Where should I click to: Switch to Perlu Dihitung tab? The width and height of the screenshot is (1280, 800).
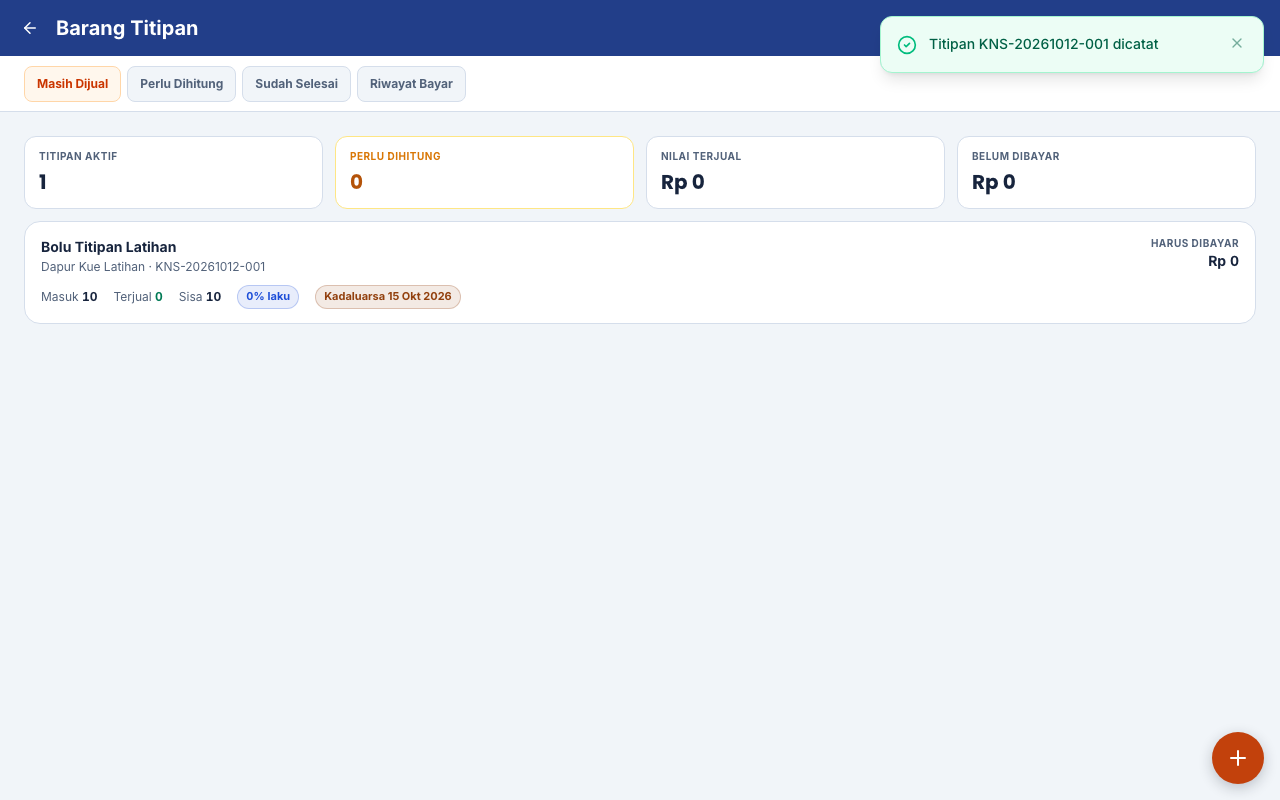[181, 84]
